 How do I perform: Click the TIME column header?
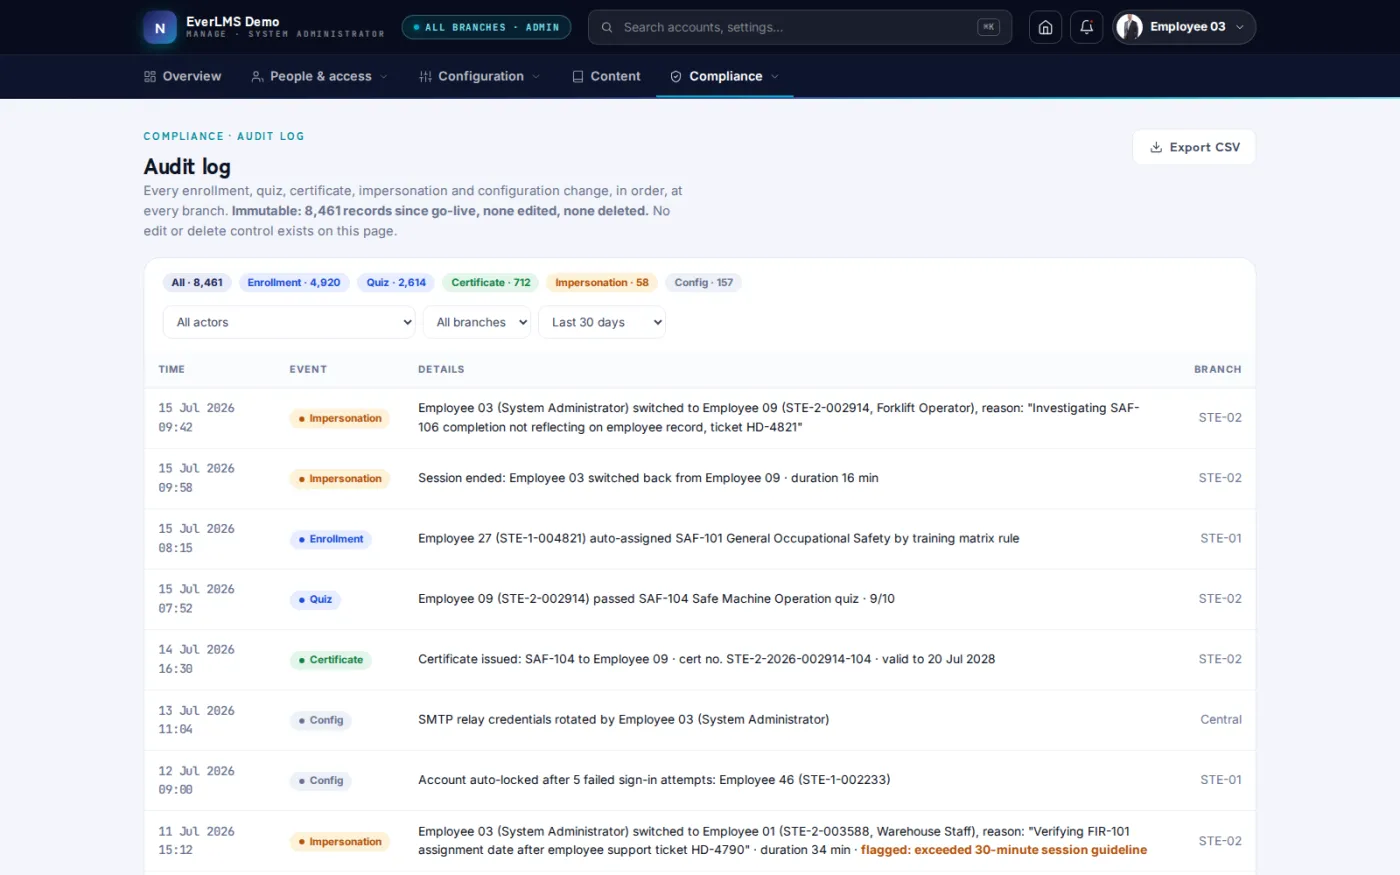point(172,369)
